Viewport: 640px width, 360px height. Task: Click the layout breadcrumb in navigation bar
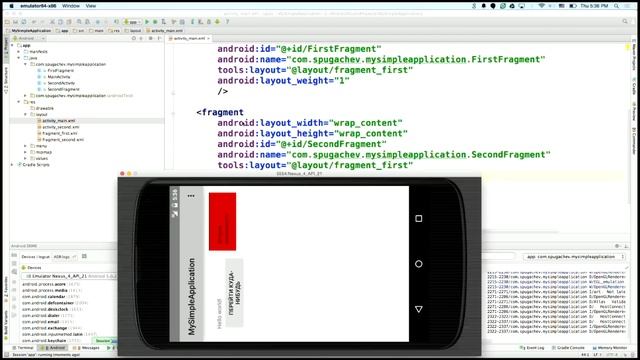(133, 31)
